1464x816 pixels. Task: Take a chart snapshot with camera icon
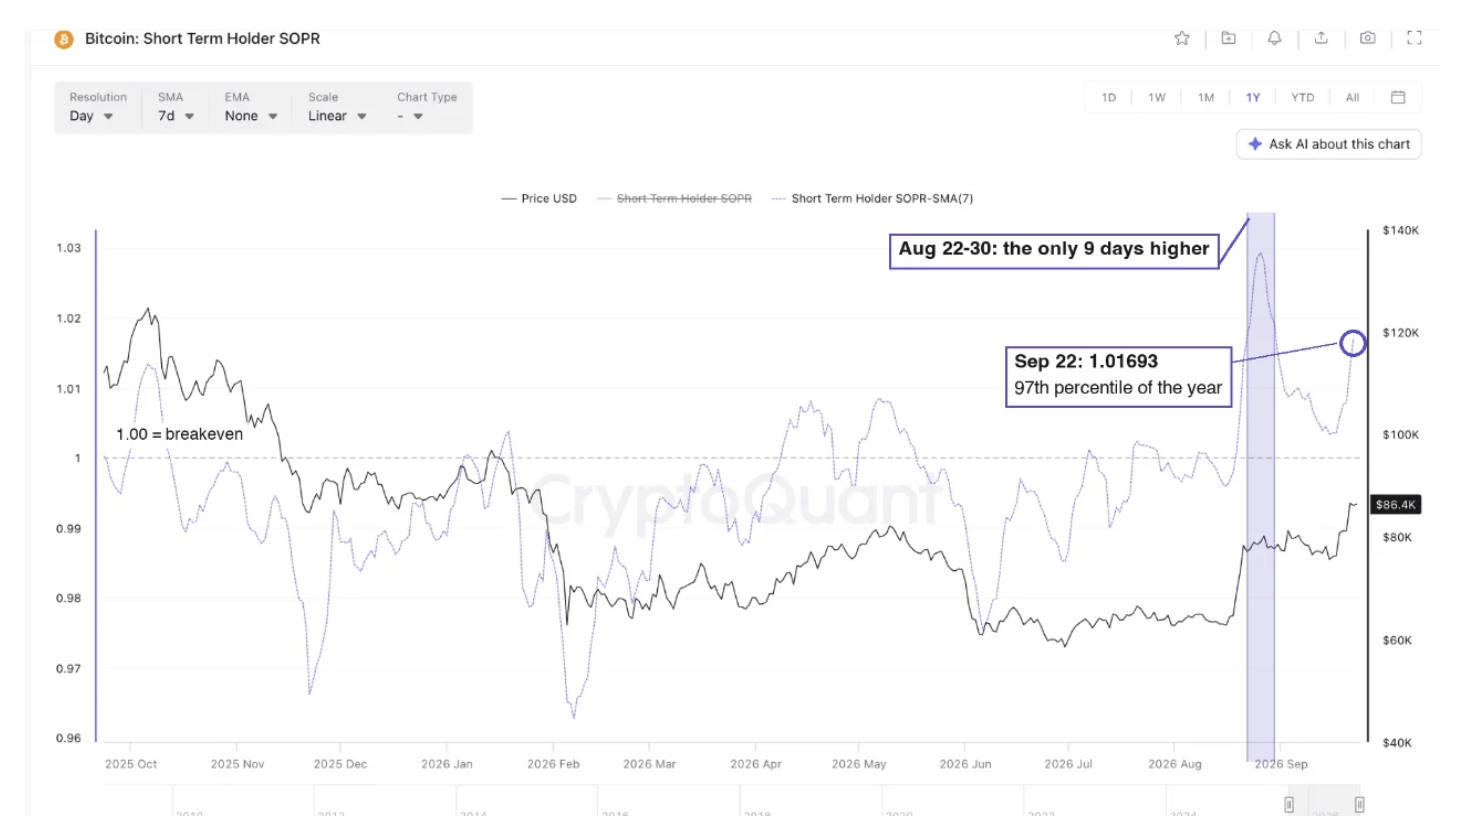point(1367,38)
